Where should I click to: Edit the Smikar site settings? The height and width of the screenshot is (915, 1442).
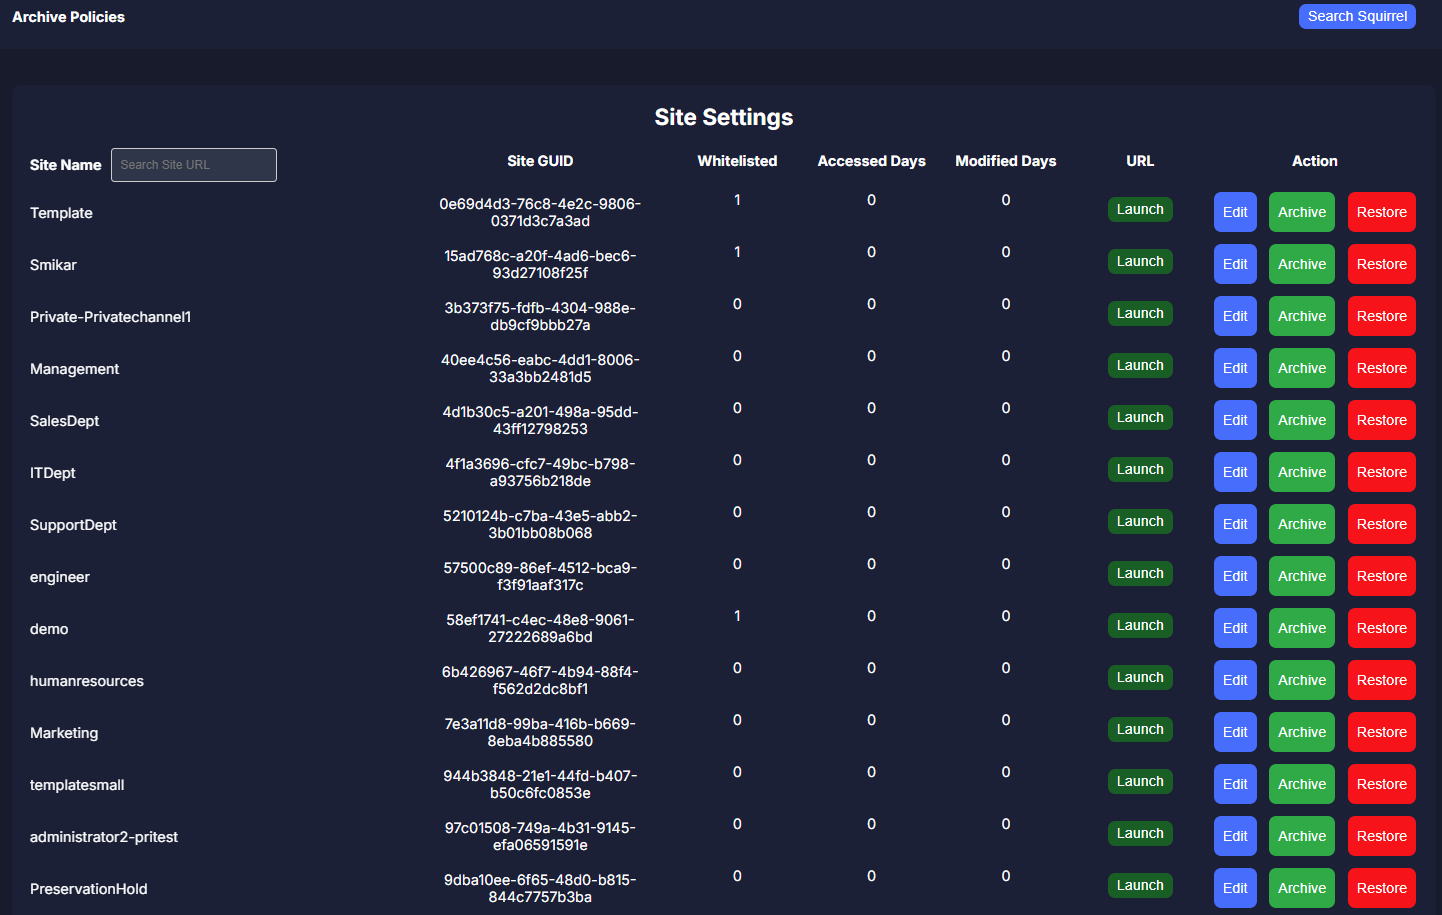pyautogui.click(x=1234, y=264)
